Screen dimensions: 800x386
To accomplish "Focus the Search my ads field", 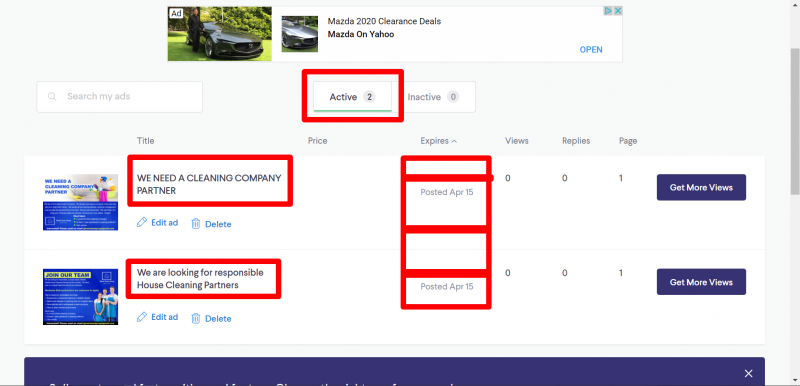I will (x=119, y=97).
